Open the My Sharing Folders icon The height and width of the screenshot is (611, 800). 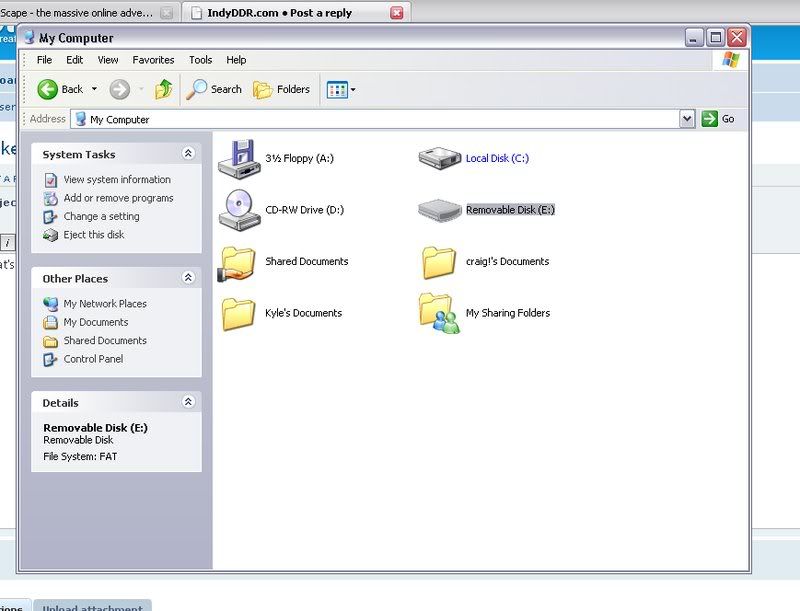(x=439, y=313)
